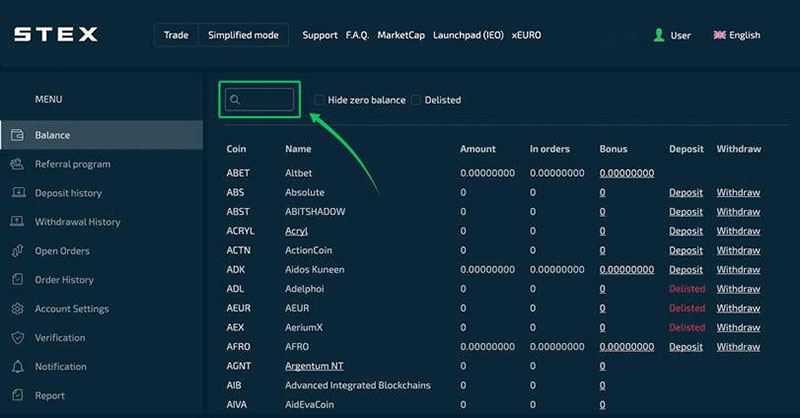The width and height of the screenshot is (800, 418).
Task: Click the Coin column header
Action: pos(236,149)
